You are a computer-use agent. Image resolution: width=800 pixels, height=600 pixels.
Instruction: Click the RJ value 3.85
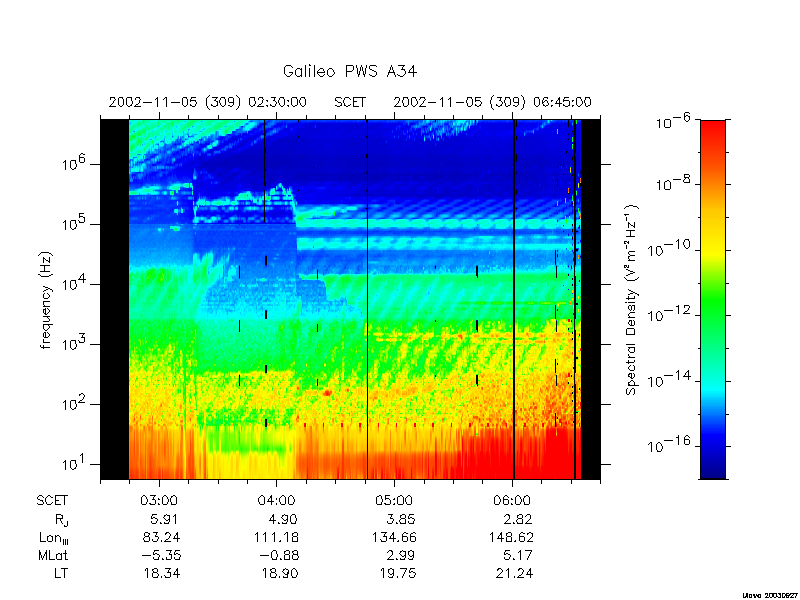coord(401,519)
